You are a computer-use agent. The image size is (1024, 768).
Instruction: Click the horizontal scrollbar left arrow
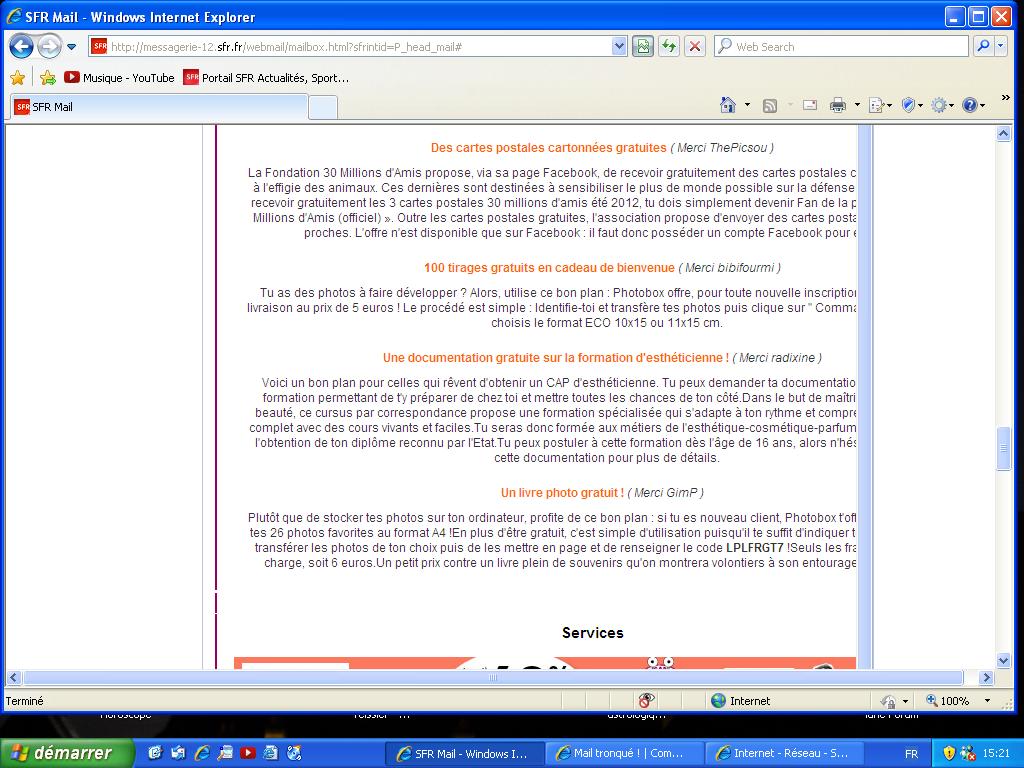pos(14,678)
